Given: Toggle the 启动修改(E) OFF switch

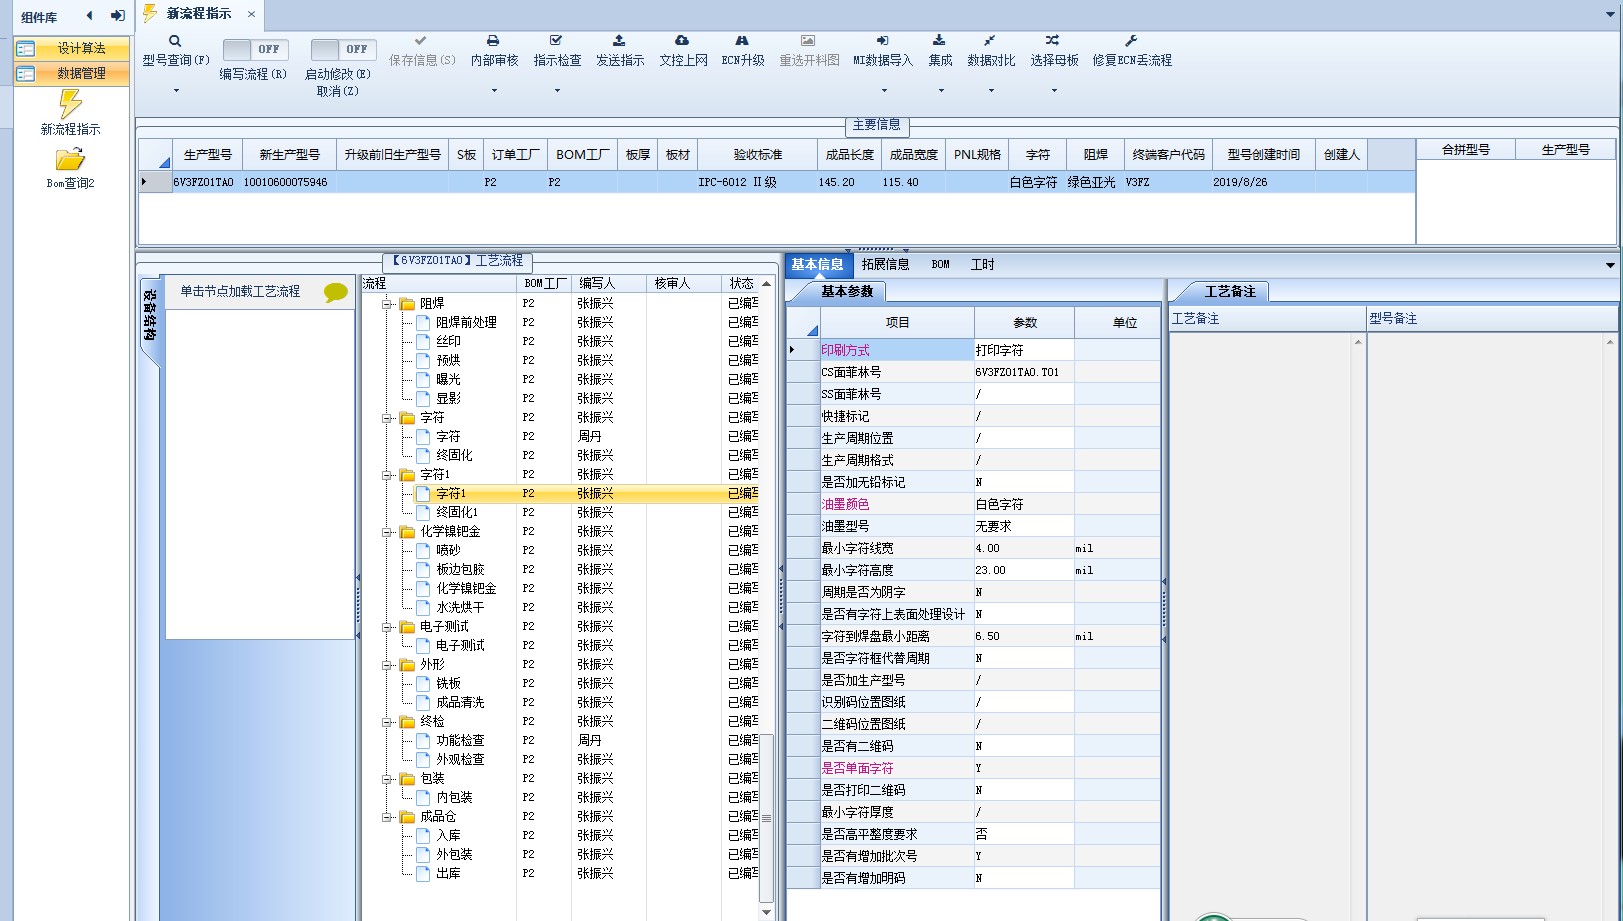Looking at the screenshot, I should [343, 49].
